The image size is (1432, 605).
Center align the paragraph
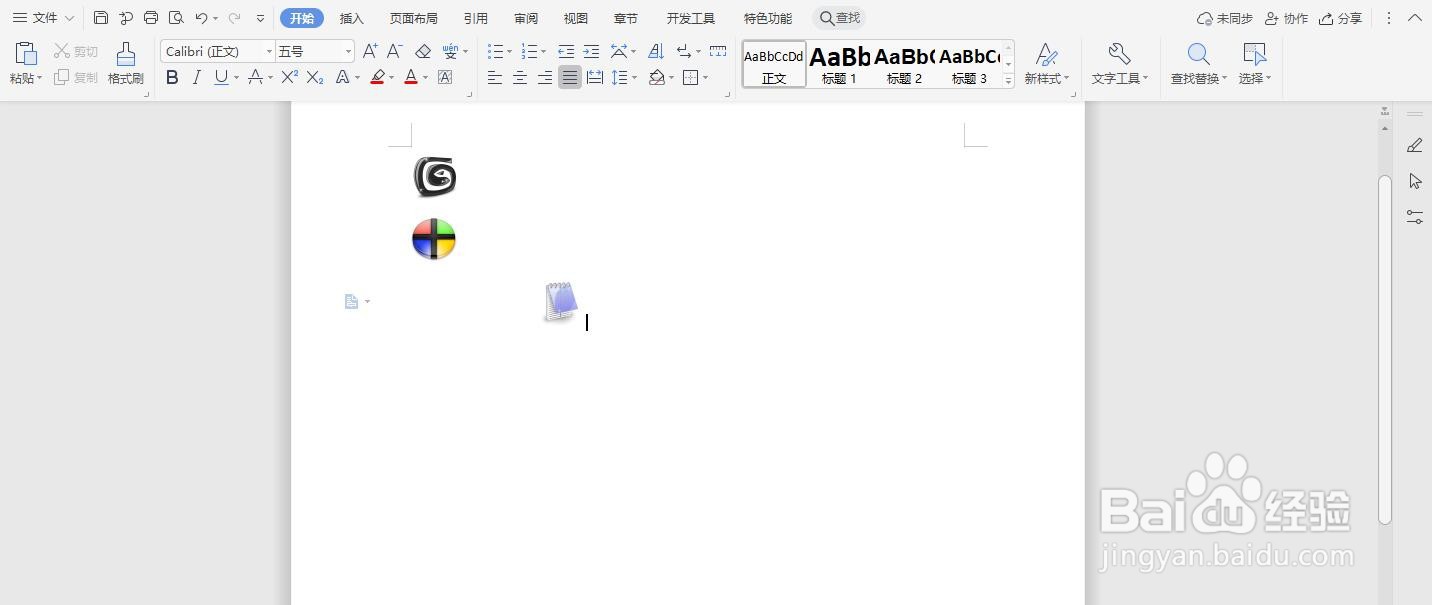tap(520, 77)
